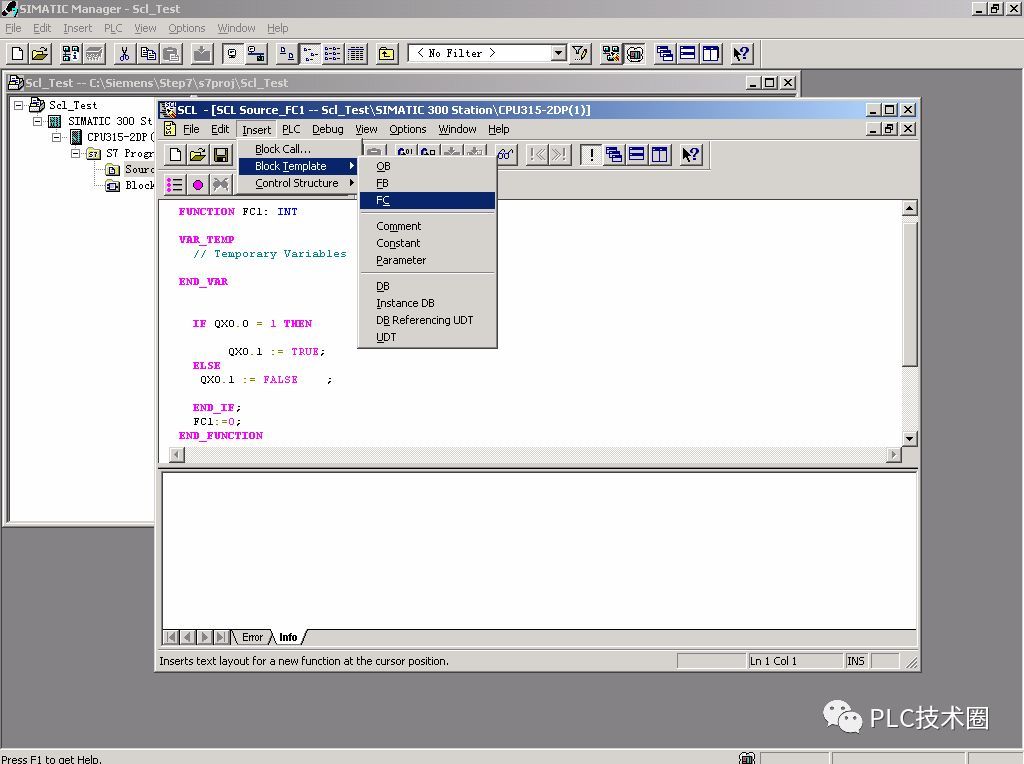Insert DB Referencing UDT template

click(x=427, y=320)
